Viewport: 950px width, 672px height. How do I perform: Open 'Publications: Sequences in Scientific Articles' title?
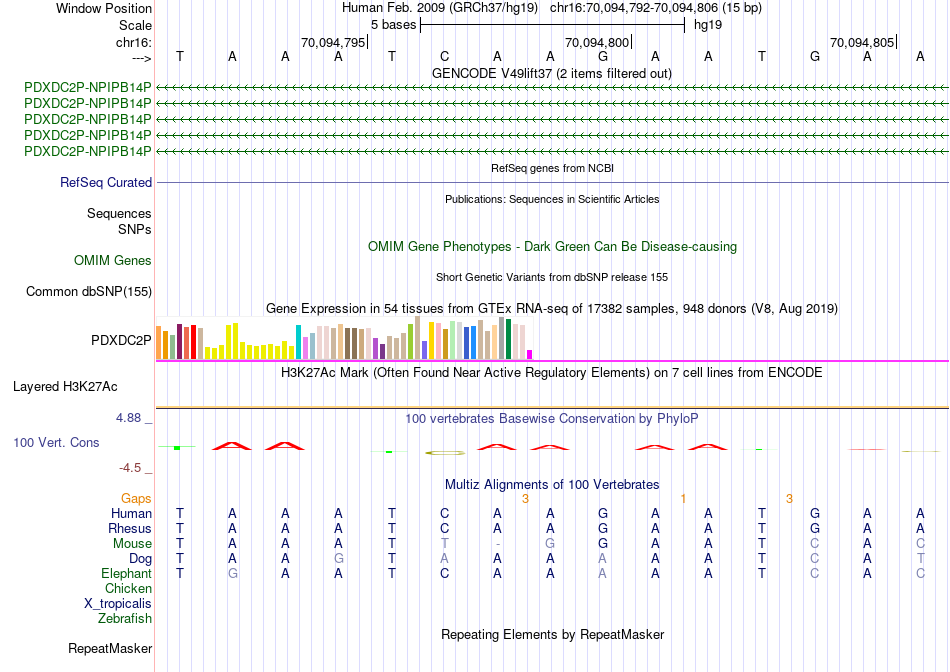point(552,199)
